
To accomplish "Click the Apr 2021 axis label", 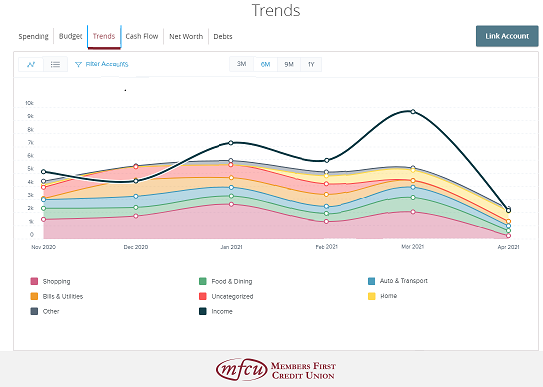I will click(x=508, y=247).
